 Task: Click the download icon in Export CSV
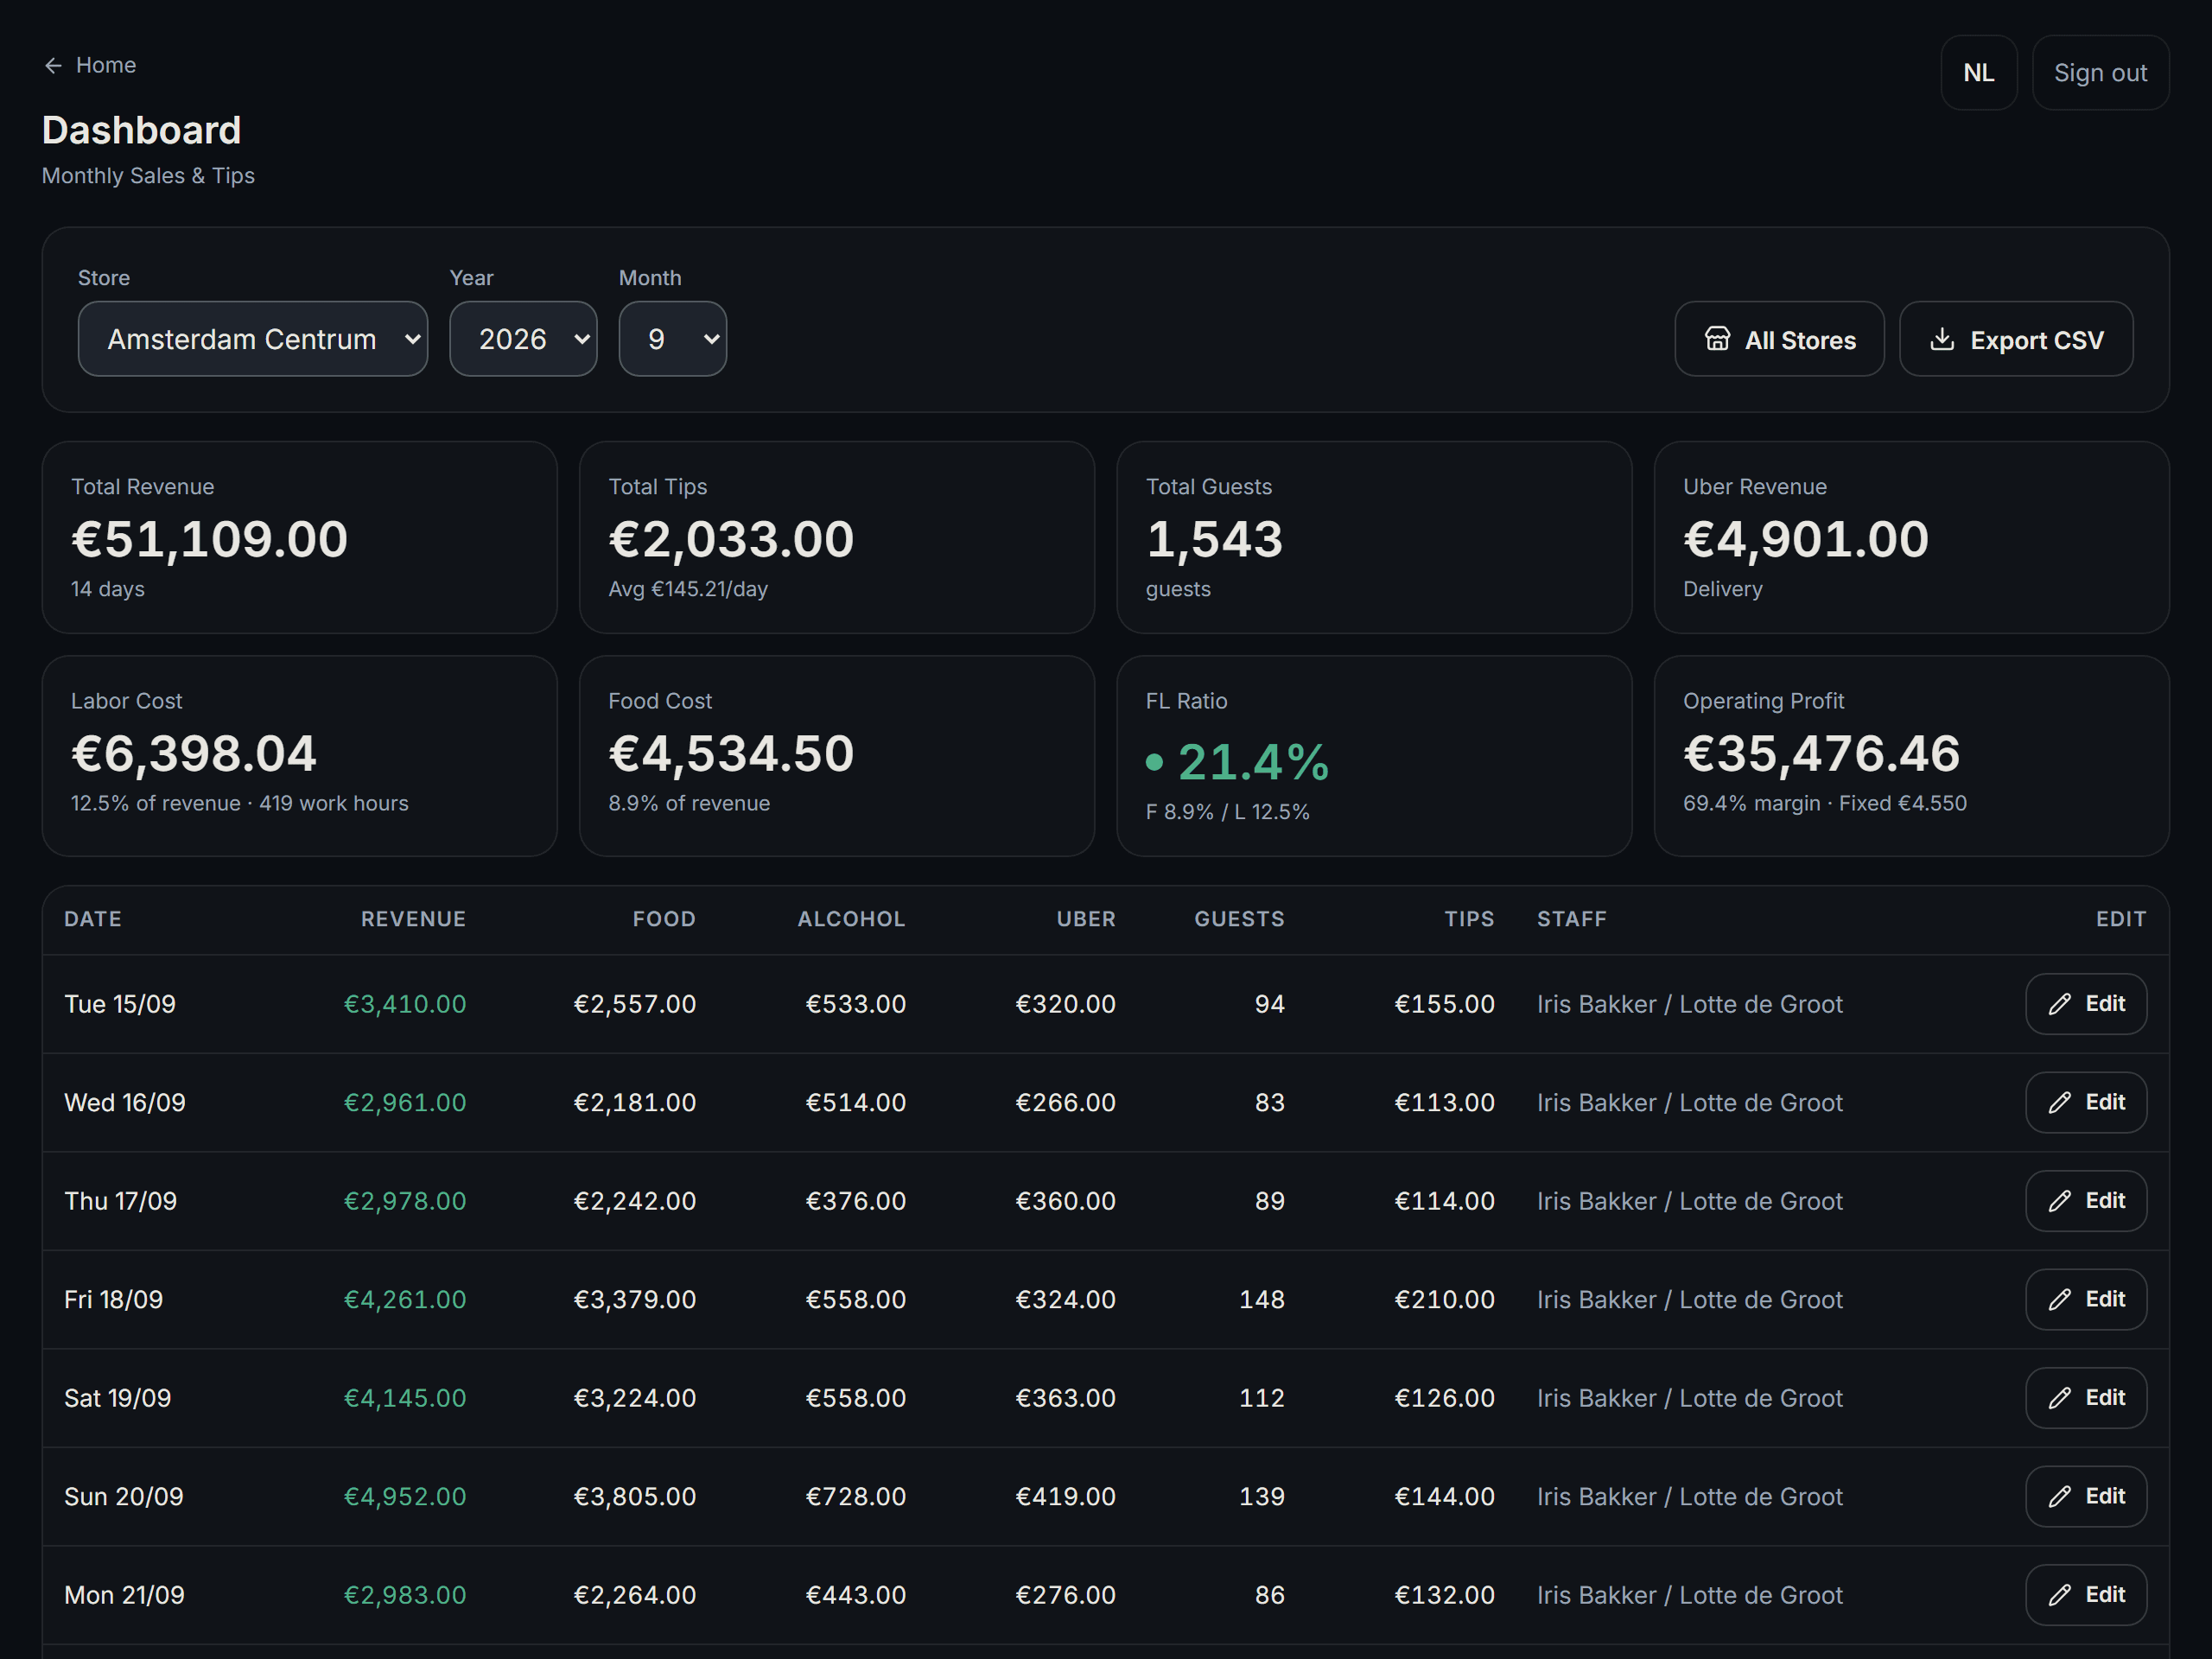tap(1942, 339)
